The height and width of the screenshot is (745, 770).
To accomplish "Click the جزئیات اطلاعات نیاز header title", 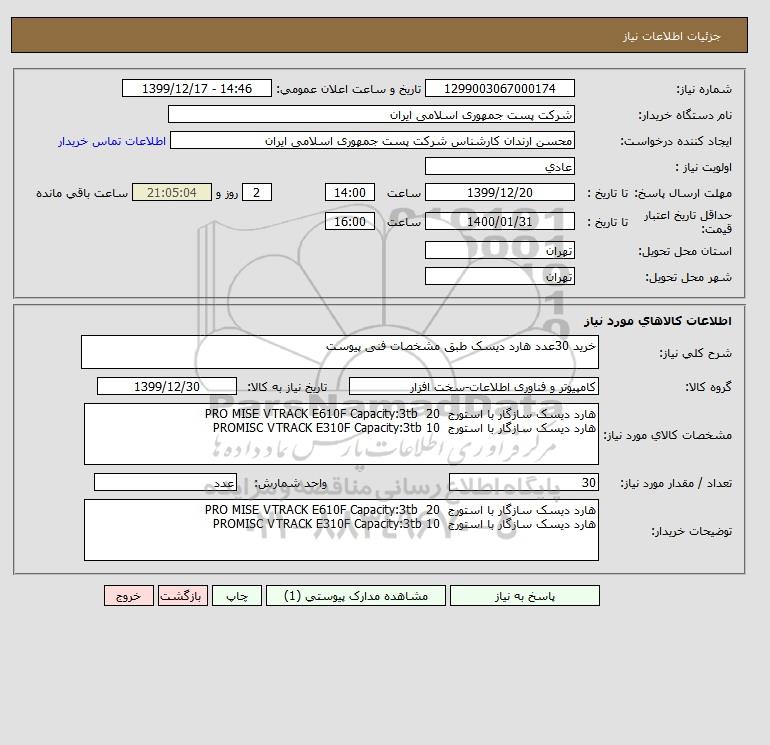I will 671,36.
